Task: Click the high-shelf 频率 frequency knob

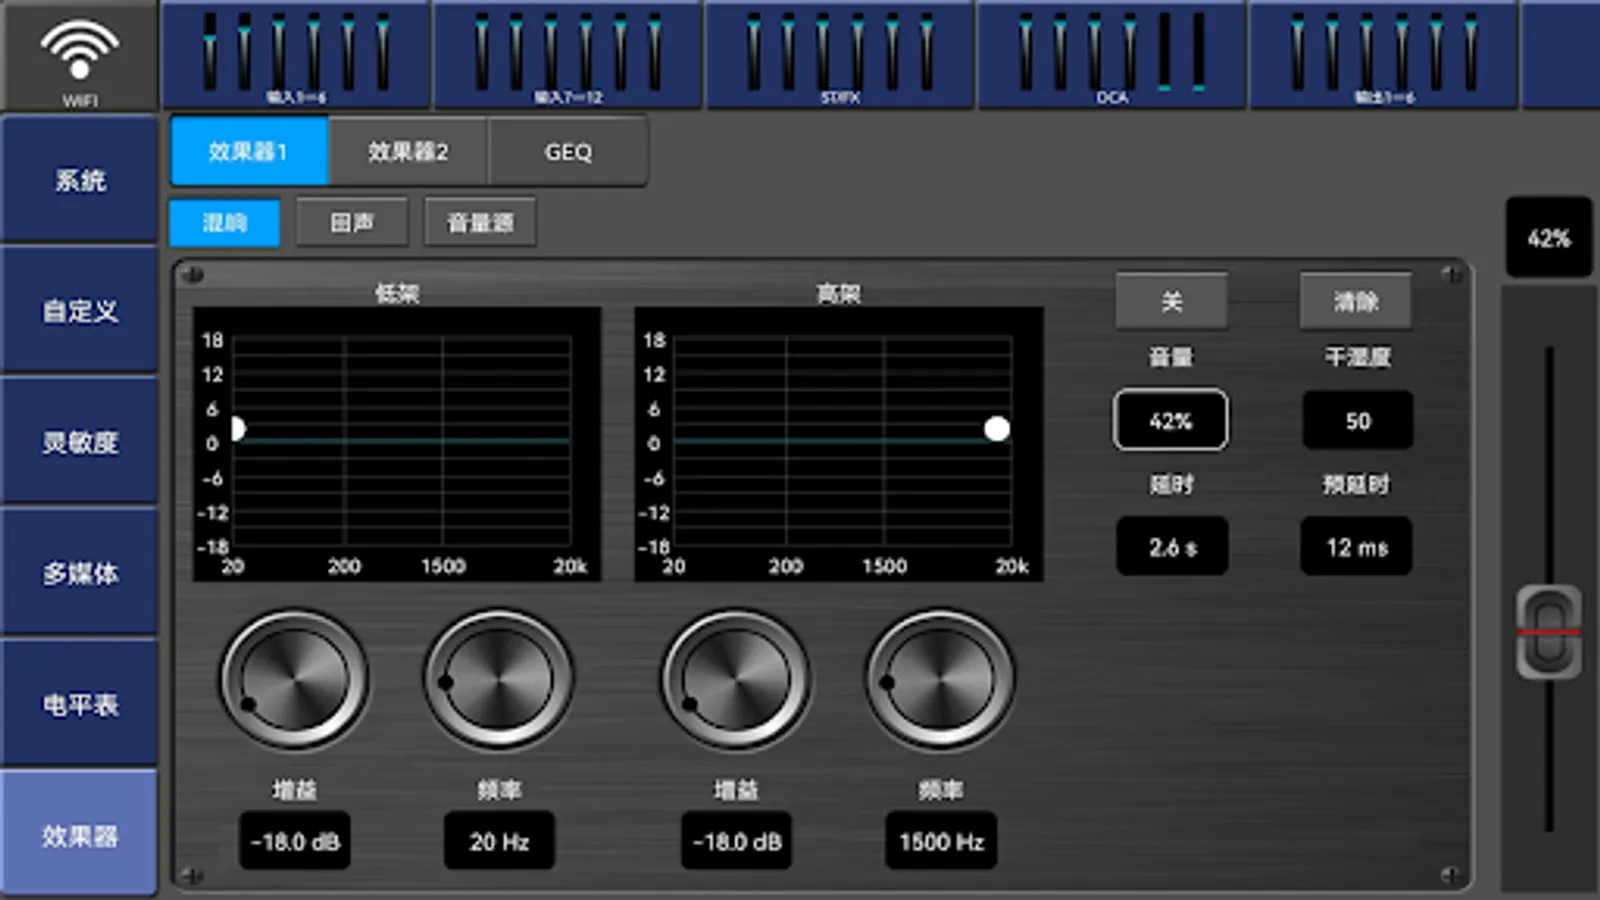Action: click(940, 680)
